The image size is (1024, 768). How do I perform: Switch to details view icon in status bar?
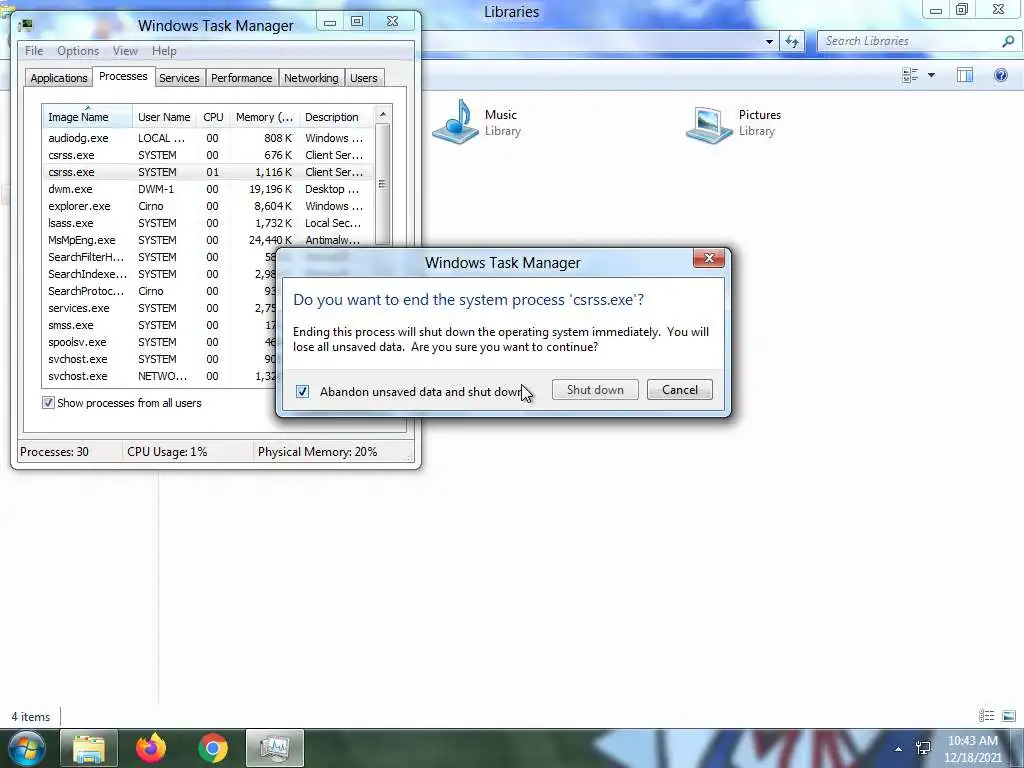coord(986,716)
